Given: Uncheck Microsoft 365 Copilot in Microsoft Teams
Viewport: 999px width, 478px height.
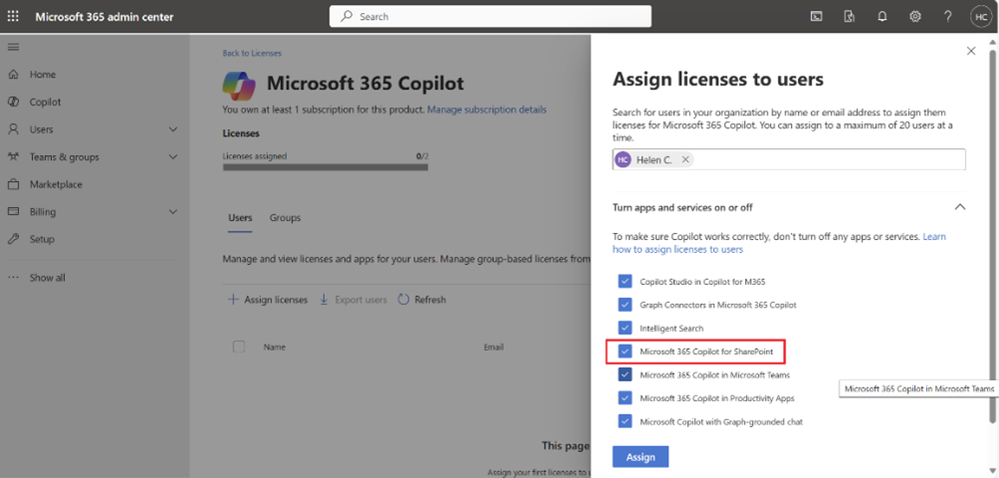Looking at the screenshot, I should click(x=625, y=375).
